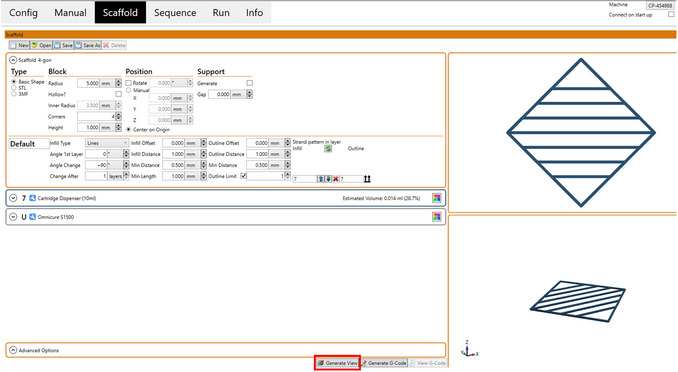Screen dimensions: 678x372
Task: Click the Radius value input field
Action: pyautogui.click(x=89, y=83)
